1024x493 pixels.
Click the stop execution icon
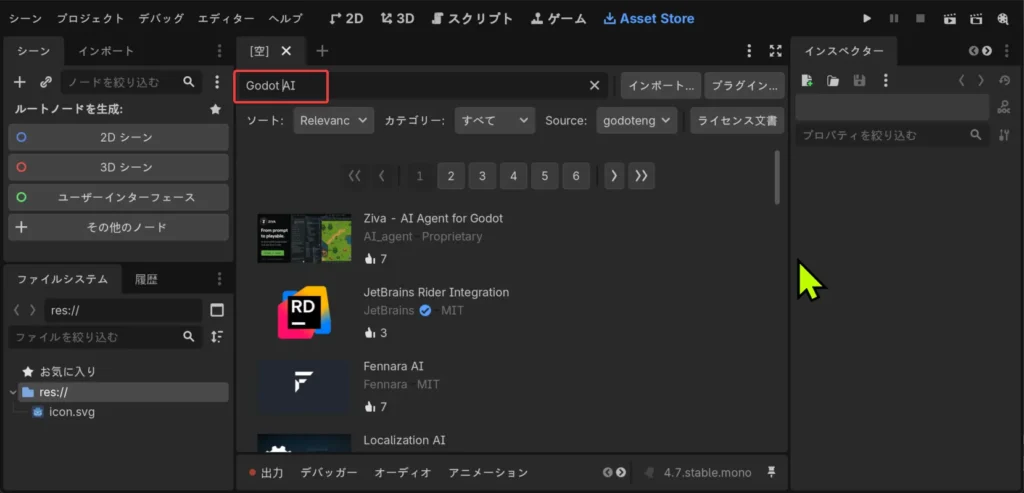[x=920, y=19]
